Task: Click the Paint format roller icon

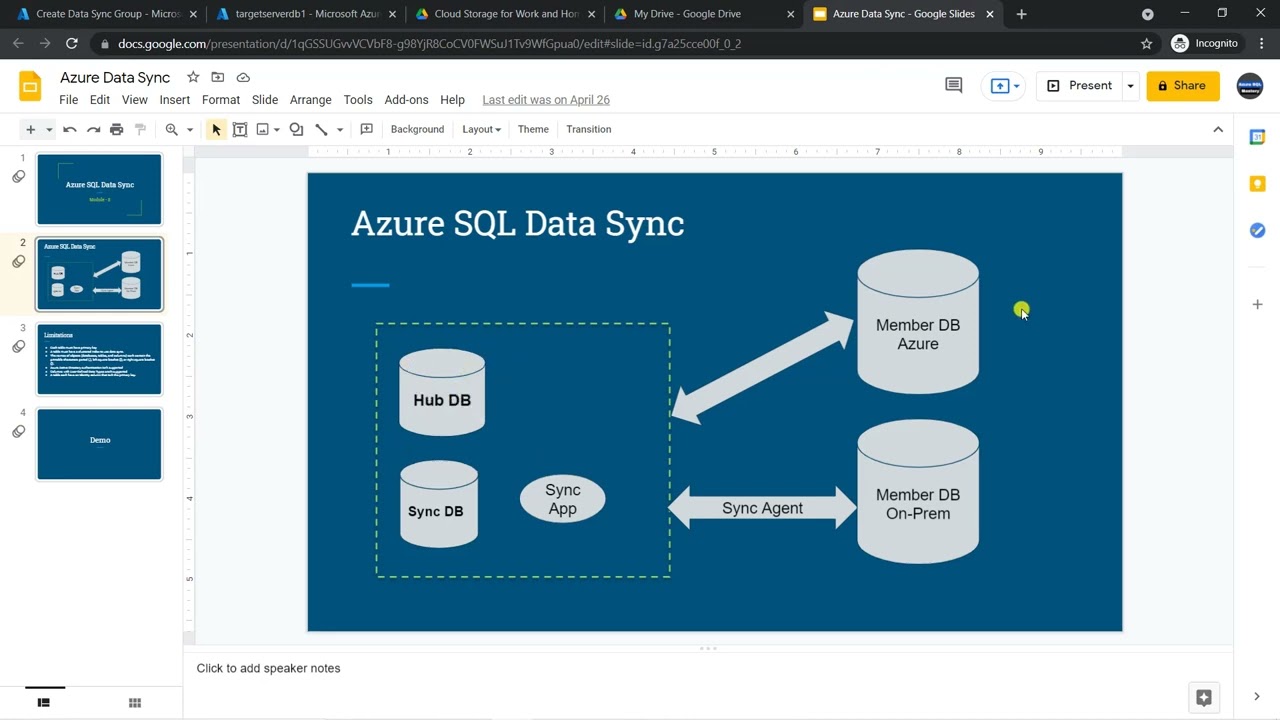Action: tap(141, 129)
